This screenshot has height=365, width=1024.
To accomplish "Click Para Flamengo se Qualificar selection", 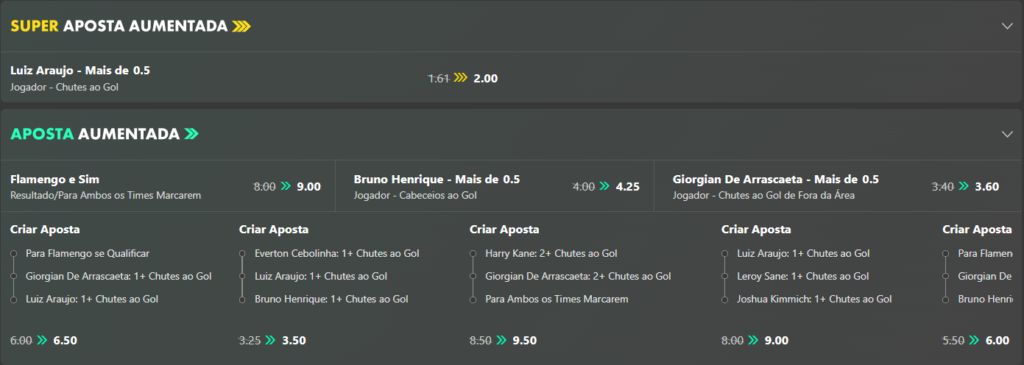I will pos(88,253).
